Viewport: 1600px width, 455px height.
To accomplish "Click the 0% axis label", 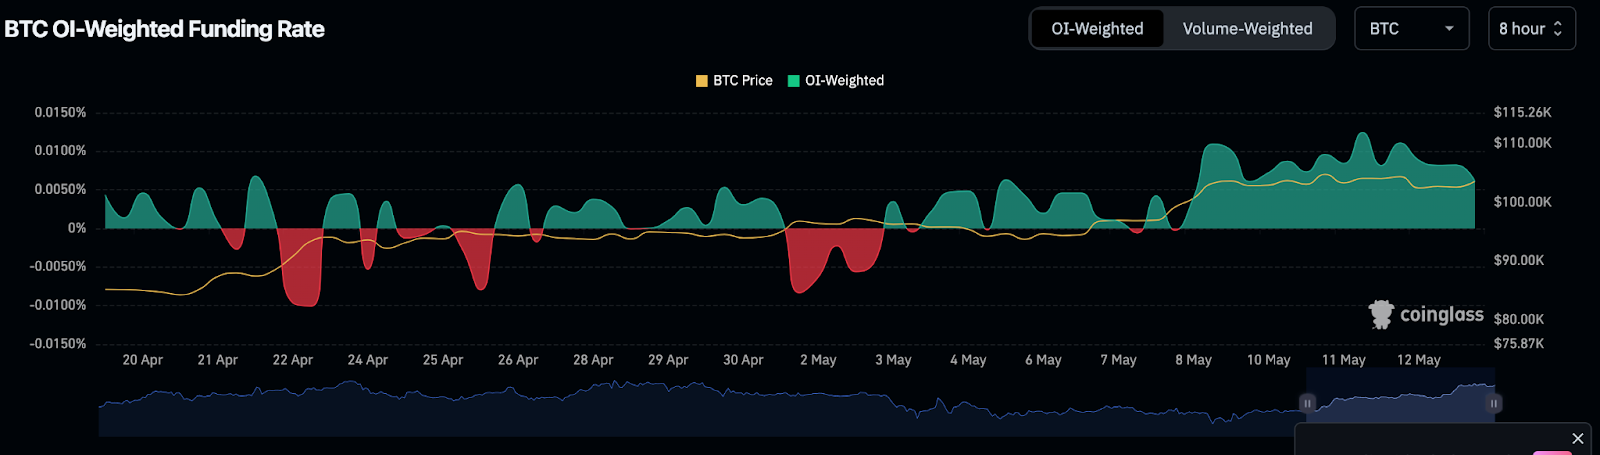I will 77,228.
